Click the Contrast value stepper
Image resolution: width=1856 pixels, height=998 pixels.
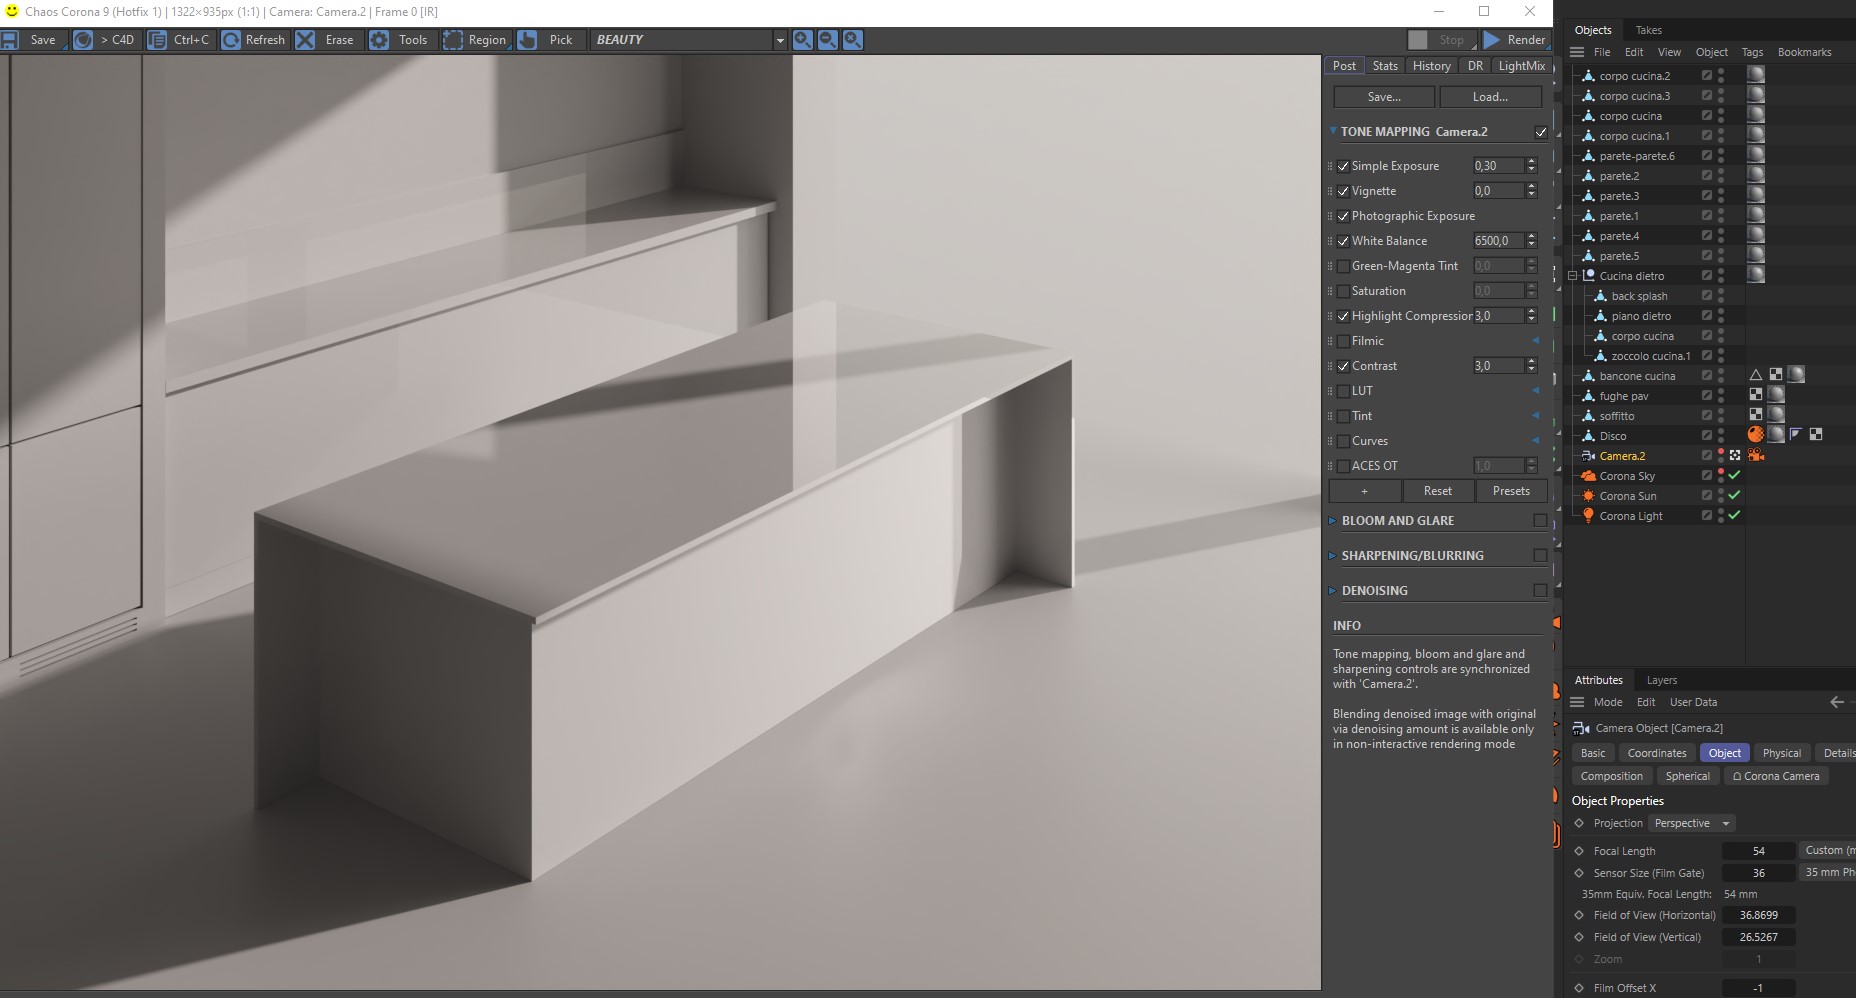tap(1531, 366)
